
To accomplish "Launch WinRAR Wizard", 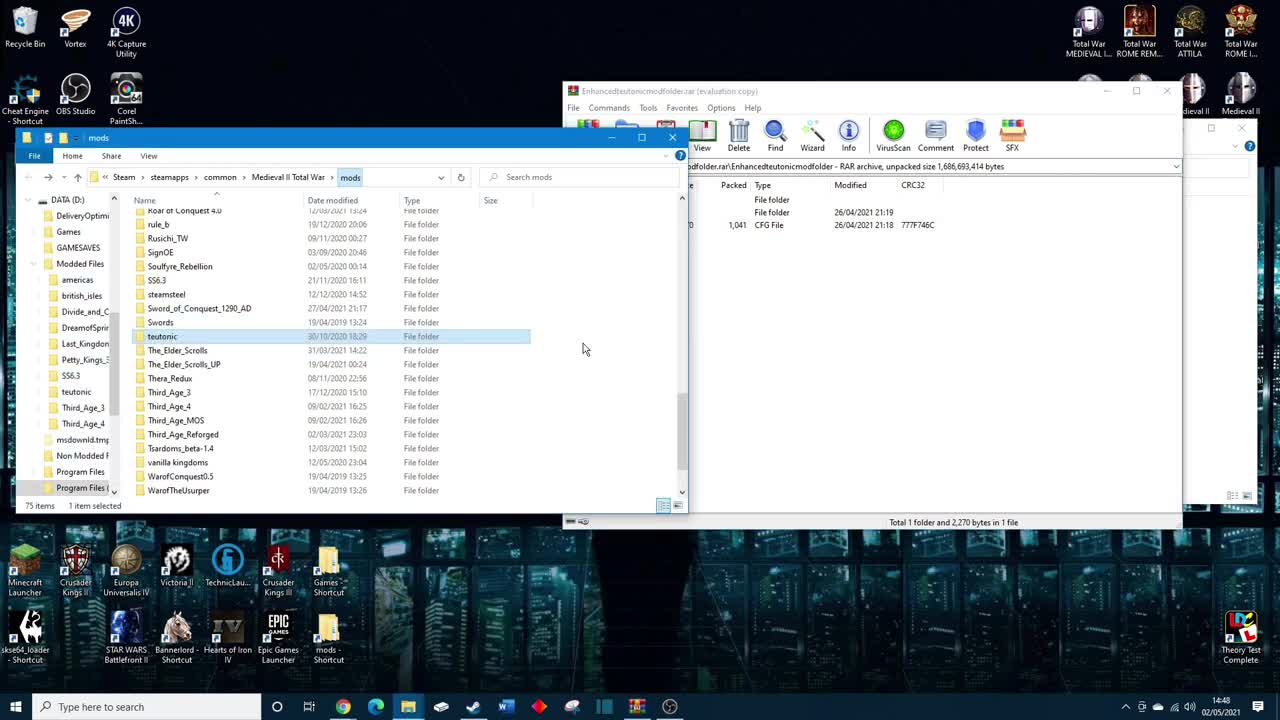I will pyautogui.click(x=812, y=136).
